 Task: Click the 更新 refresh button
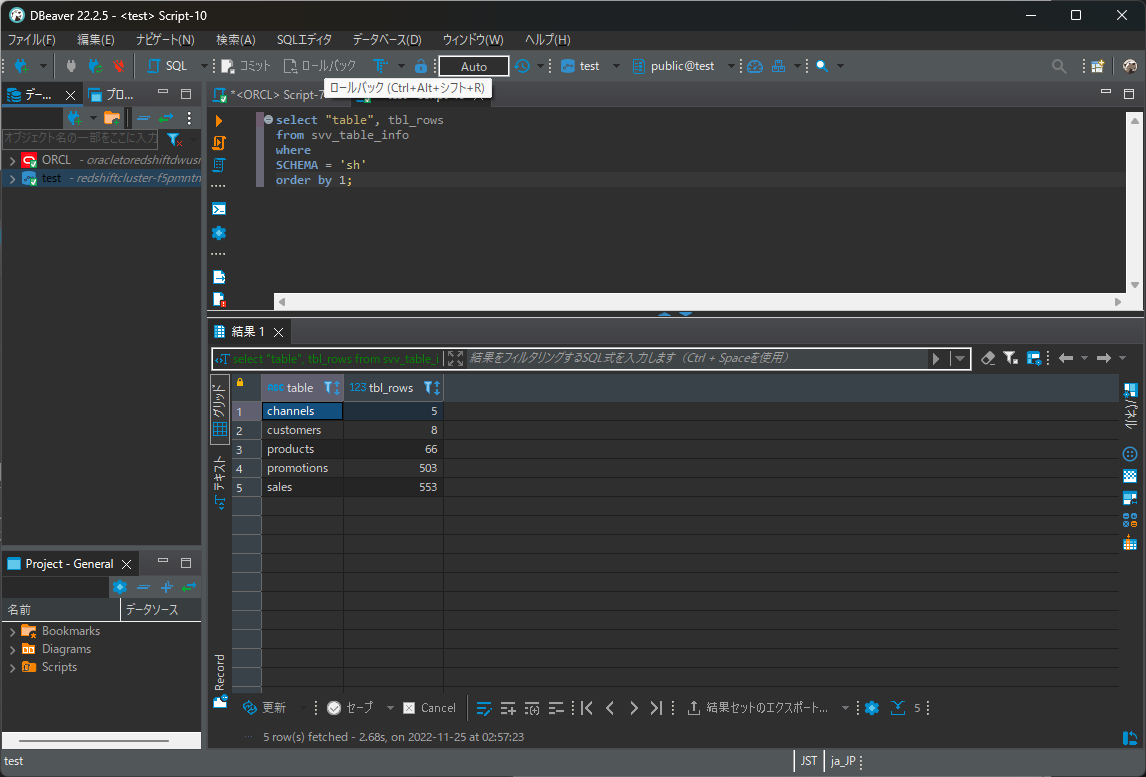pos(265,708)
